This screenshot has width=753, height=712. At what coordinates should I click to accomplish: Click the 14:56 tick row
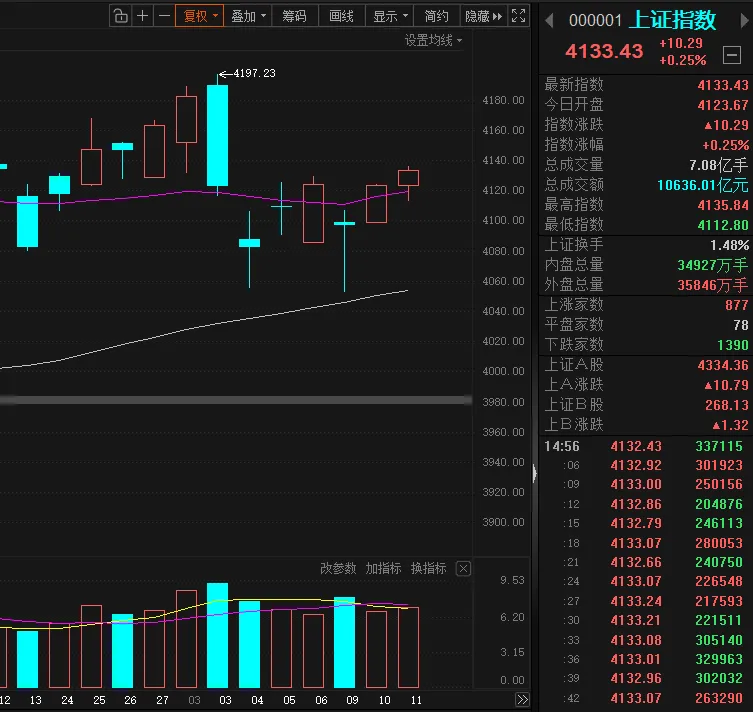tap(646, 447)
